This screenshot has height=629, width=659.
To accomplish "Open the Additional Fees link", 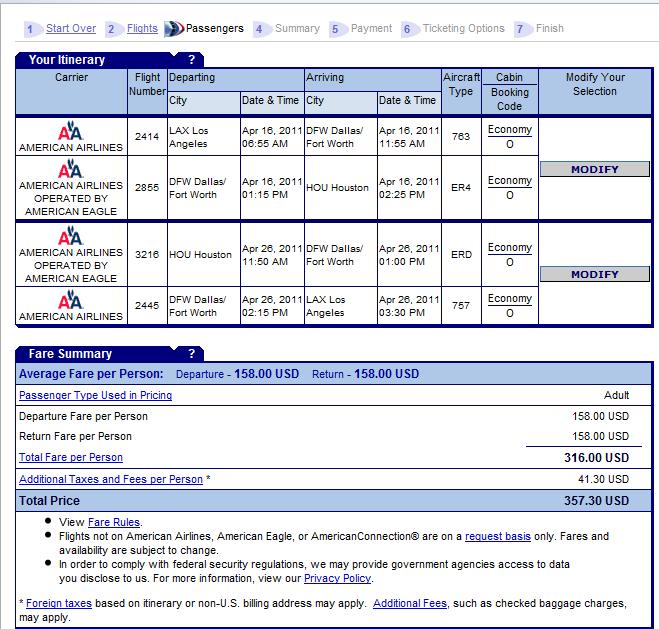I will [410, 603].
